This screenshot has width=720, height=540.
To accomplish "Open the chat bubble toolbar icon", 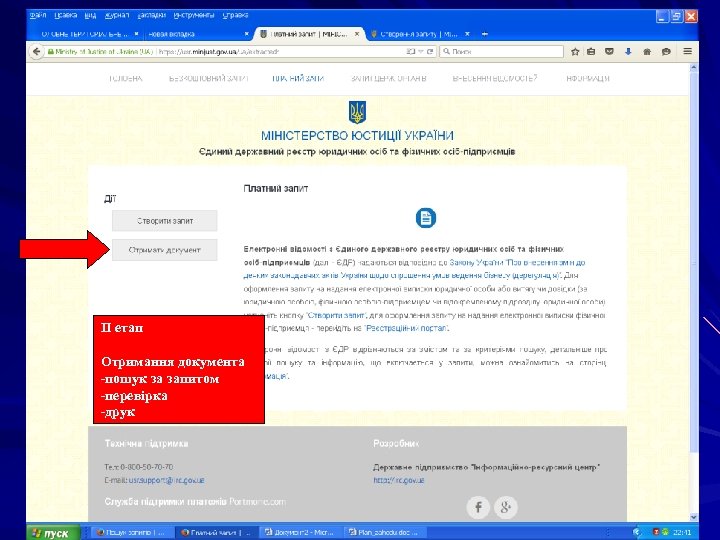I will tap(666, 52).
